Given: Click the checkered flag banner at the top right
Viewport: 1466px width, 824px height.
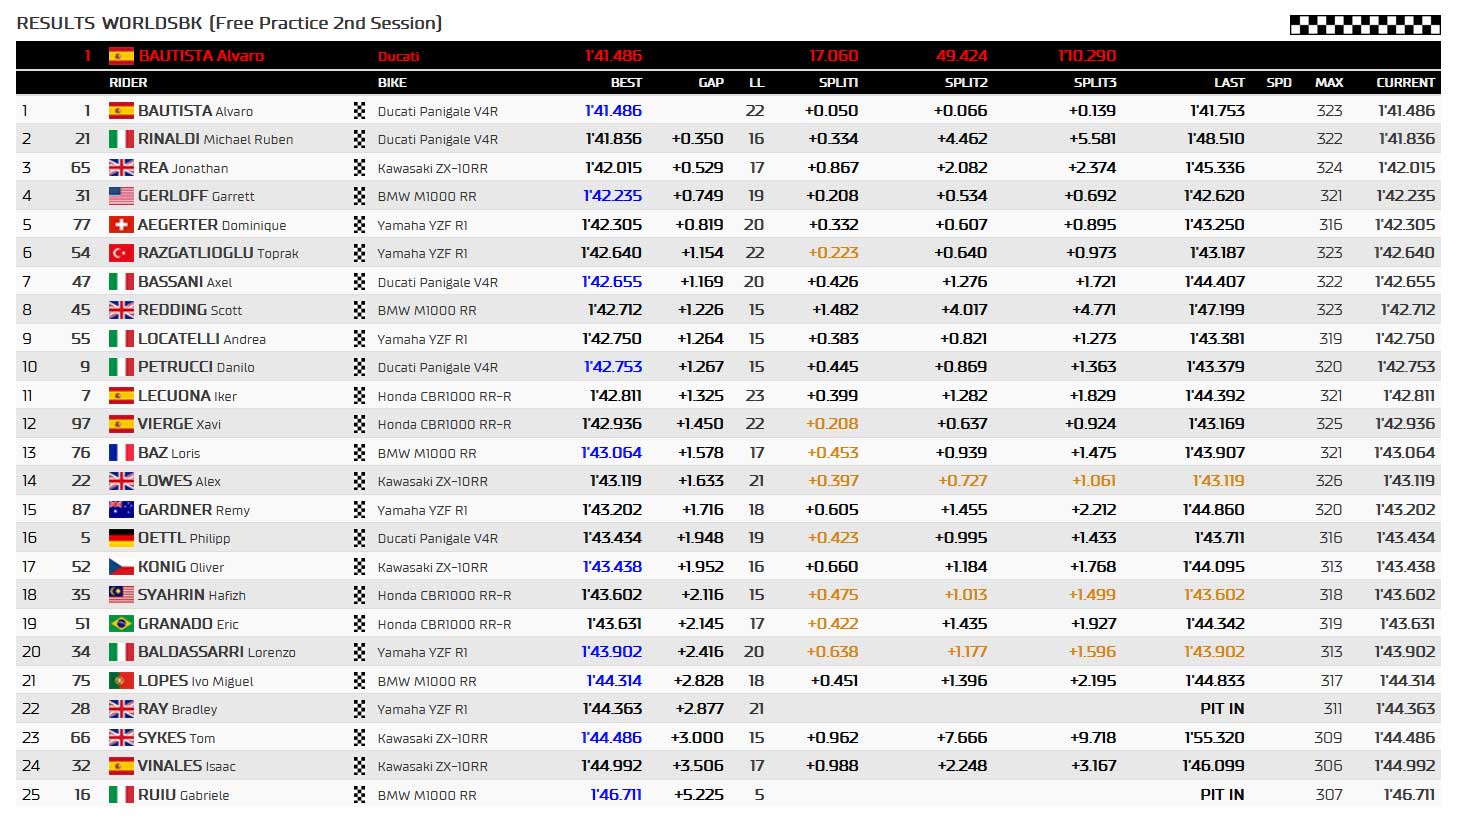Looking at the screenshot, I should (1365, 25).
